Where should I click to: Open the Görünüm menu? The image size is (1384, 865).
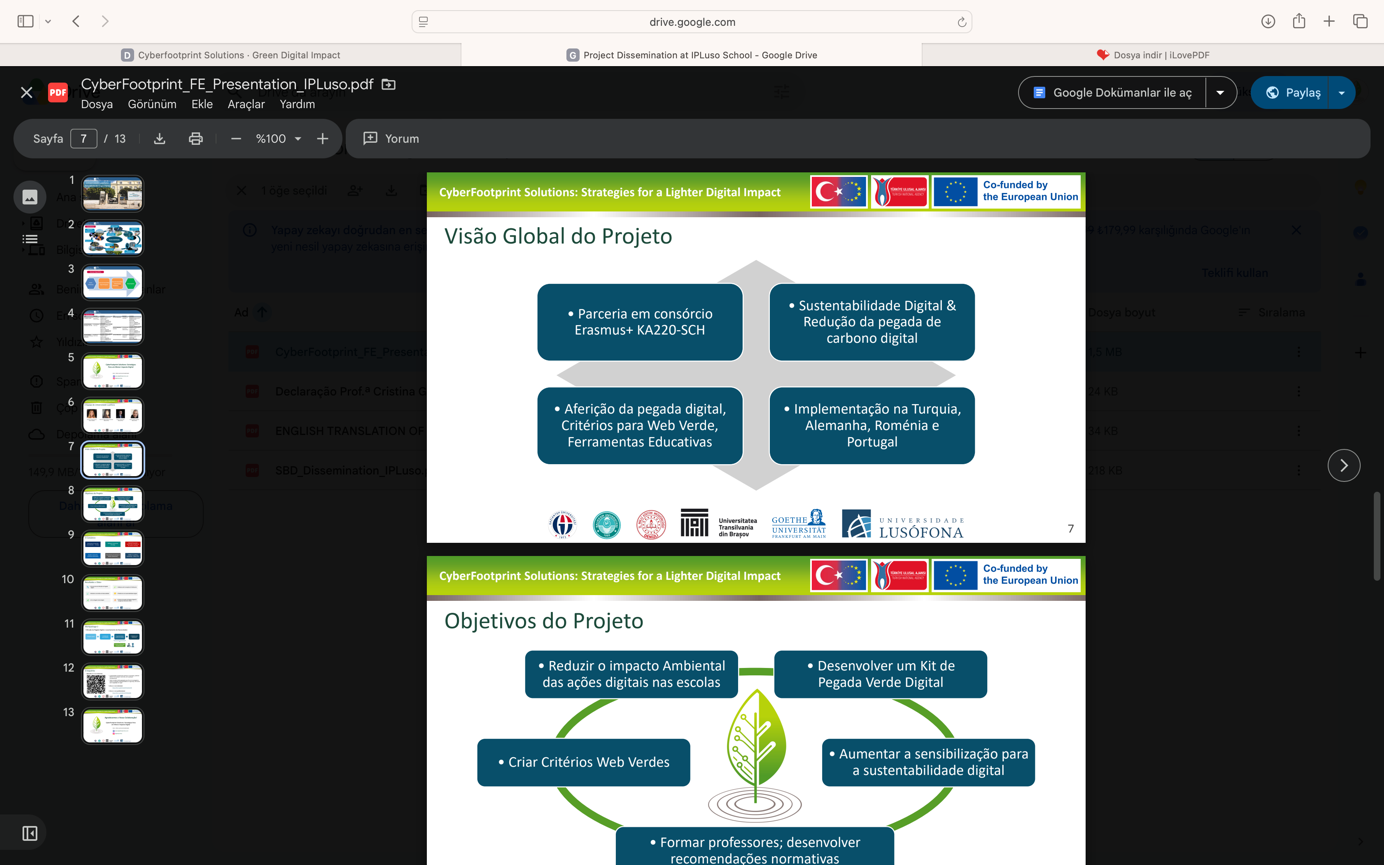click(x=152, y=104)
